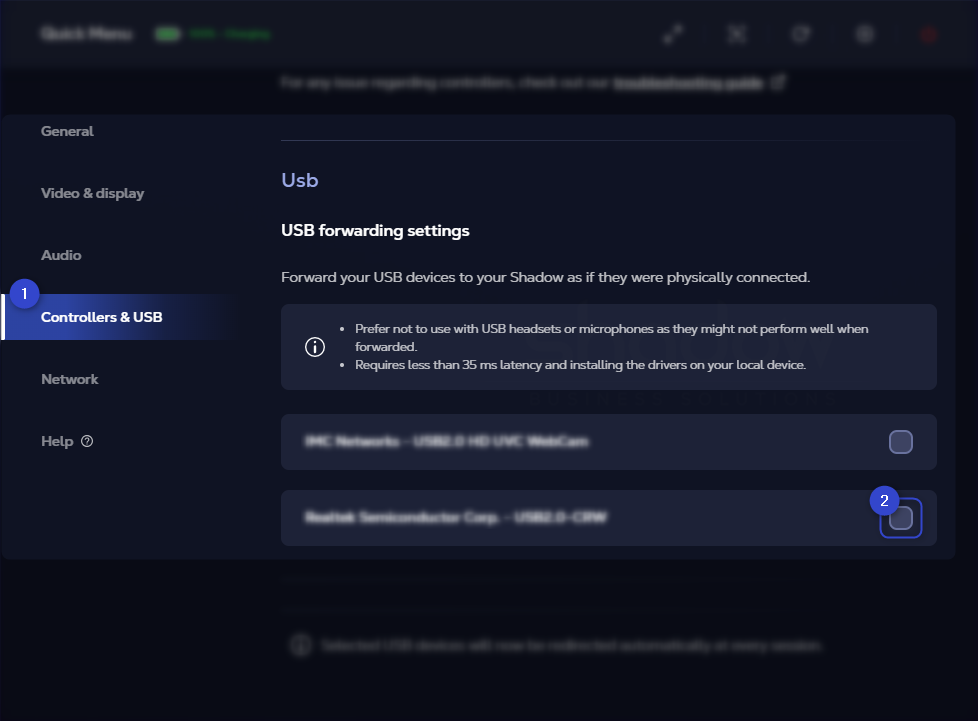Click the info icon beside the redirect notice
Image resolution: width=978 pixels, height=721 pixels.
(x=301, y=645)
